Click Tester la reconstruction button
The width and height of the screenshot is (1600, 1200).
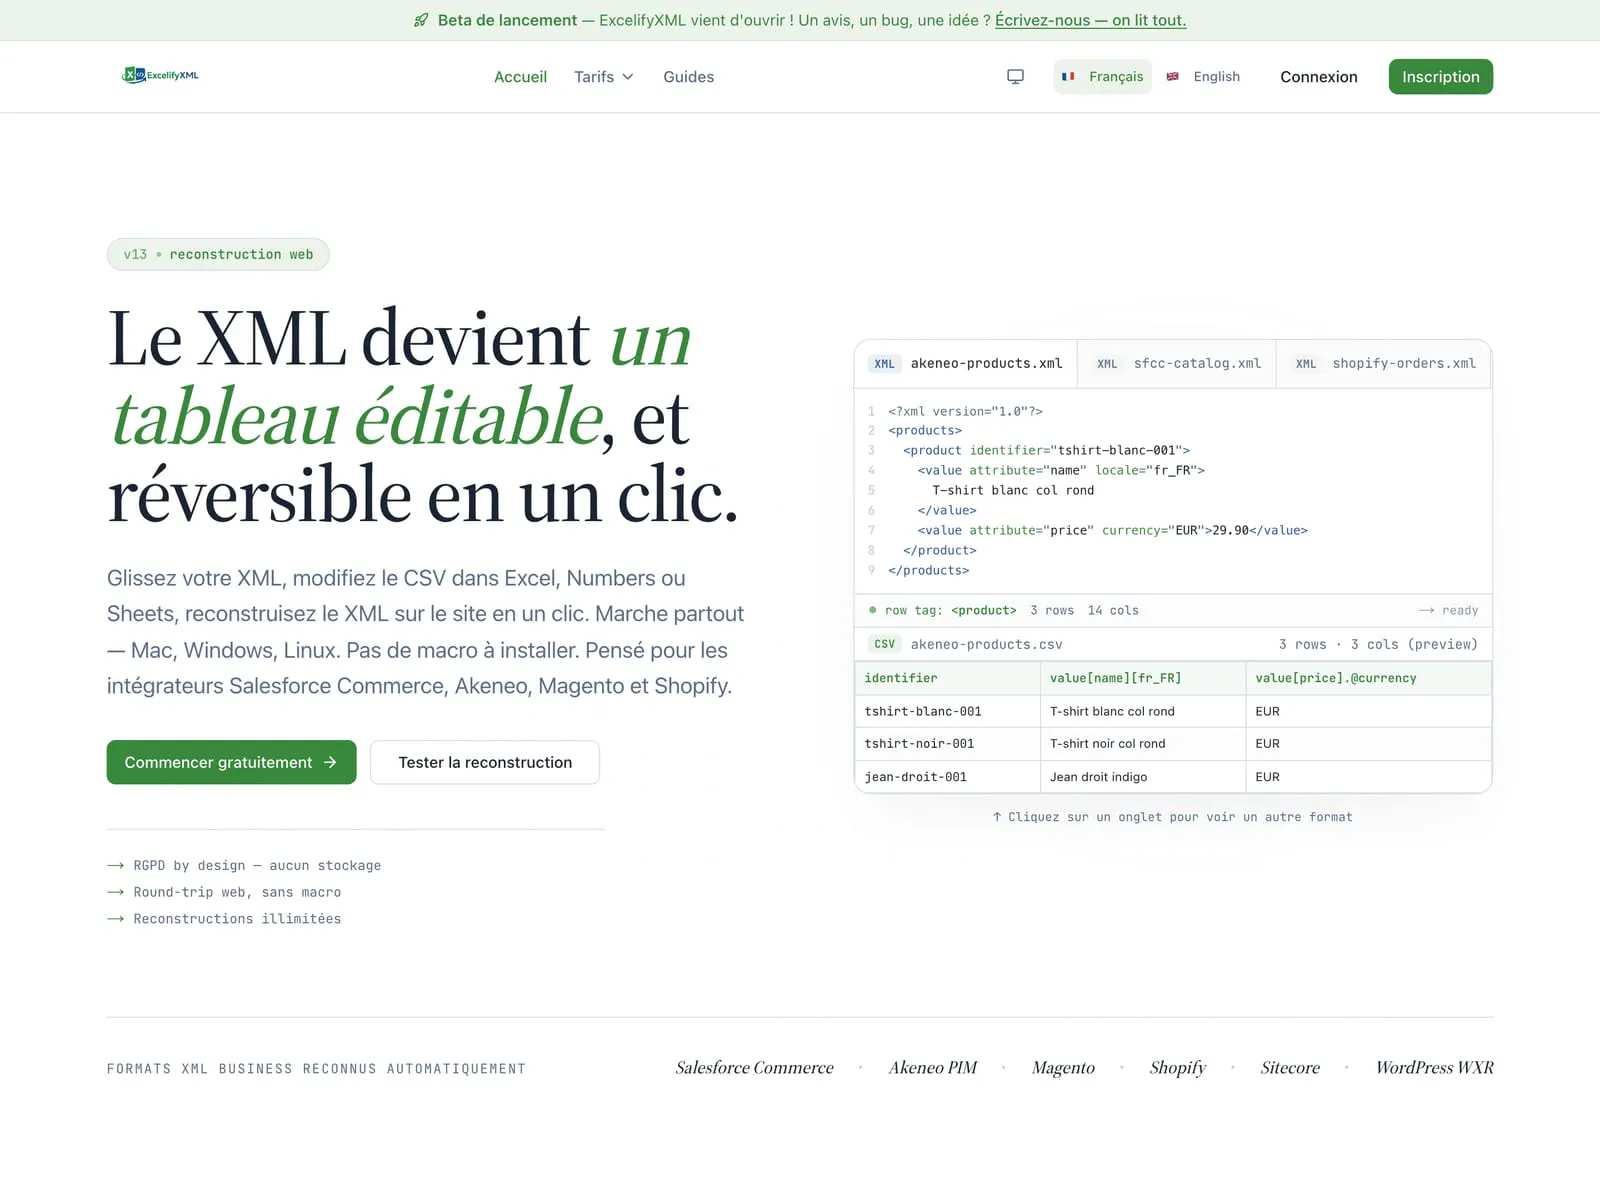pos(485,762)
